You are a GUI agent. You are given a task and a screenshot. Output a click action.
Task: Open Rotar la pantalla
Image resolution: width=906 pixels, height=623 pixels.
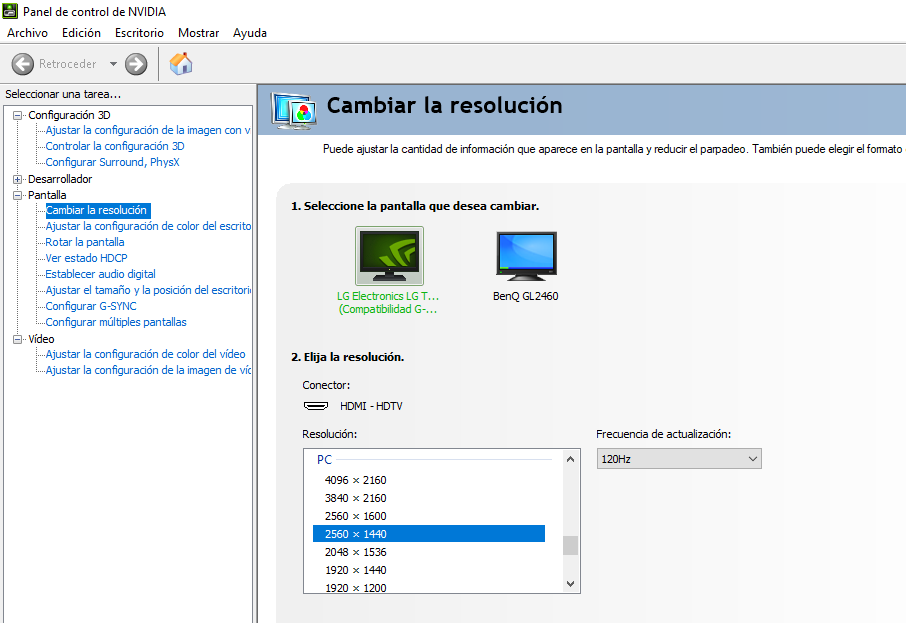tap(85, 242)
